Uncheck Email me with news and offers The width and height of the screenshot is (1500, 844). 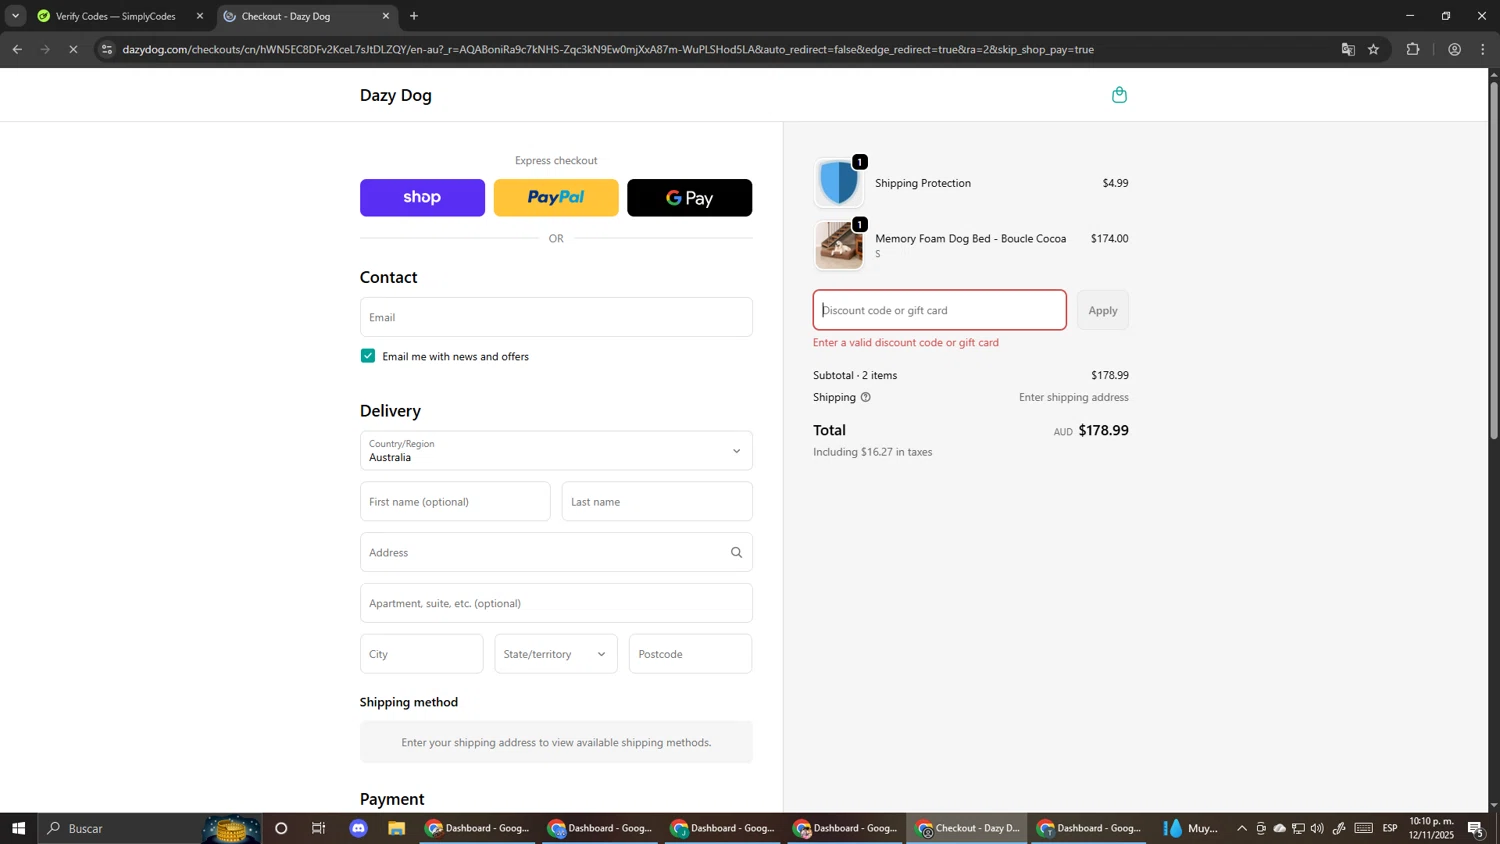368,356
